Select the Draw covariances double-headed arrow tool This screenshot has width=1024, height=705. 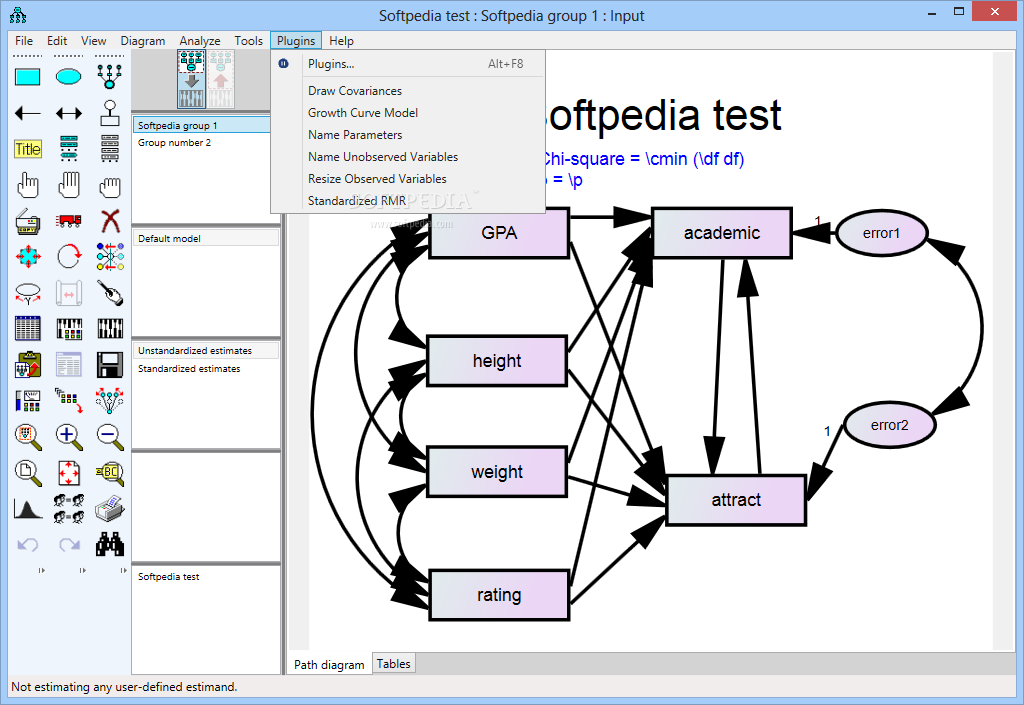(x=69, y=114)
